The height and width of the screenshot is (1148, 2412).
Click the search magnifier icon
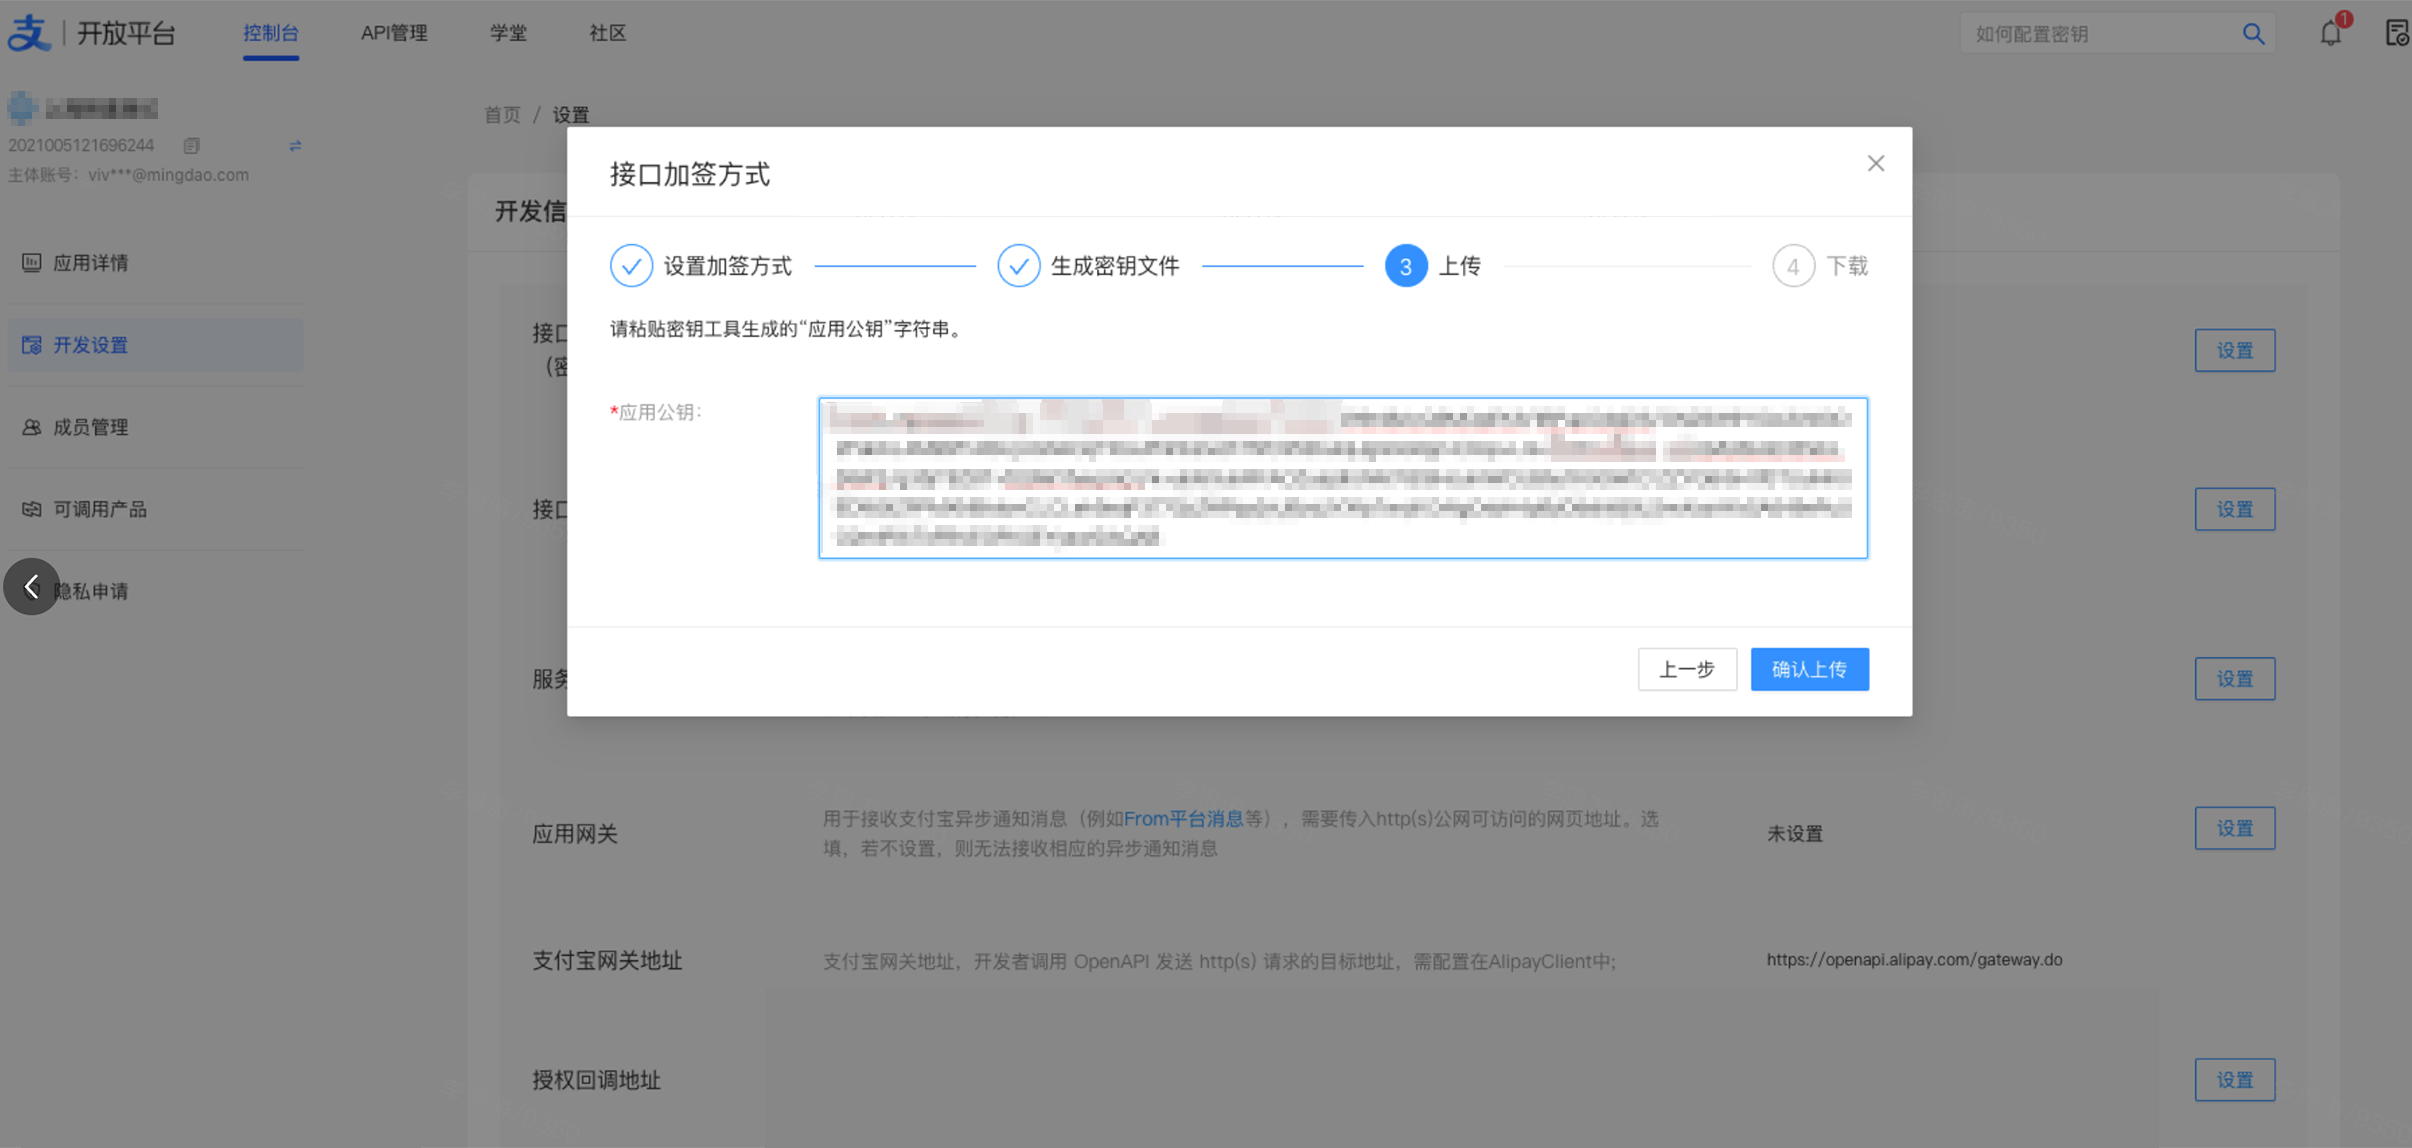[x=2252, y=34]
